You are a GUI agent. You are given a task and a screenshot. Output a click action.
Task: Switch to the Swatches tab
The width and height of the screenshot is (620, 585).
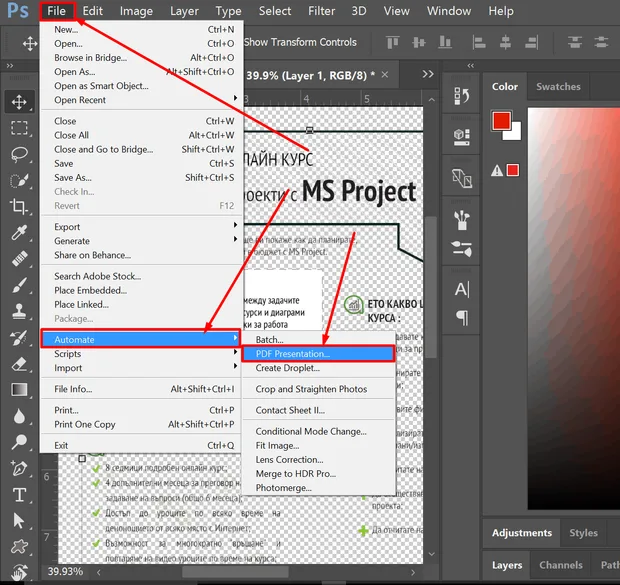(x=558, y=87)
